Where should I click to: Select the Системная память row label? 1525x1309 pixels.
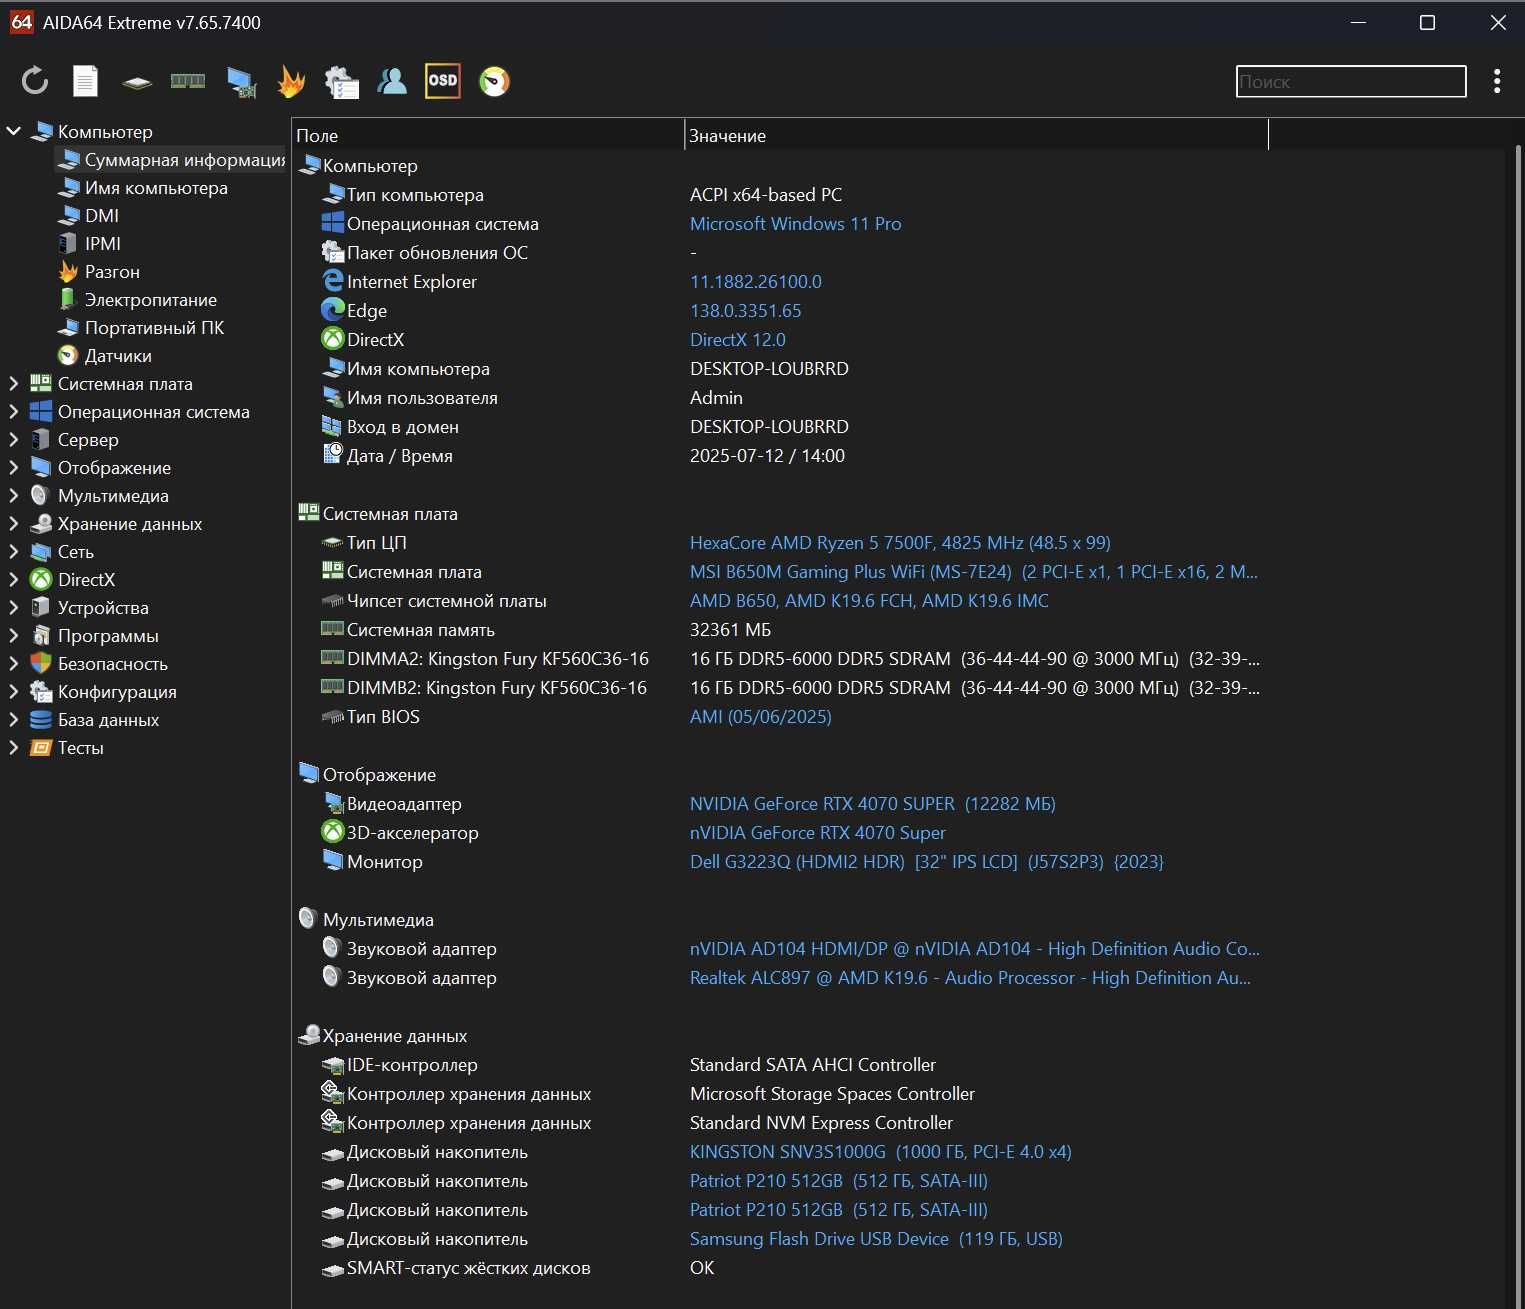(x=421, y=630)
